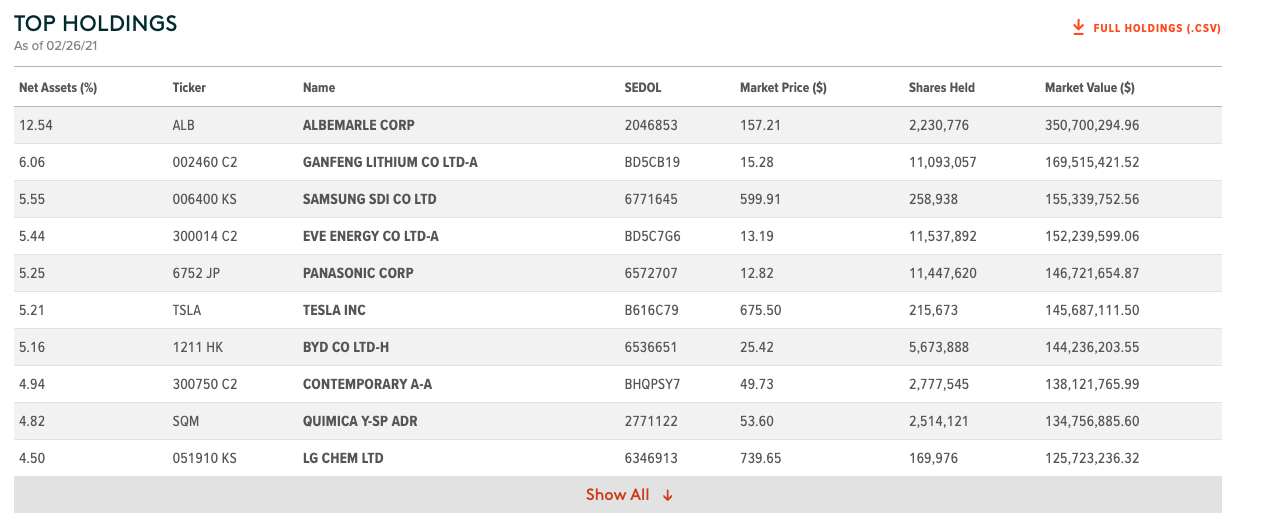This screenshot has height=529, width=1267.
Task: Expand the table with Show All
Action: [617, 495]
